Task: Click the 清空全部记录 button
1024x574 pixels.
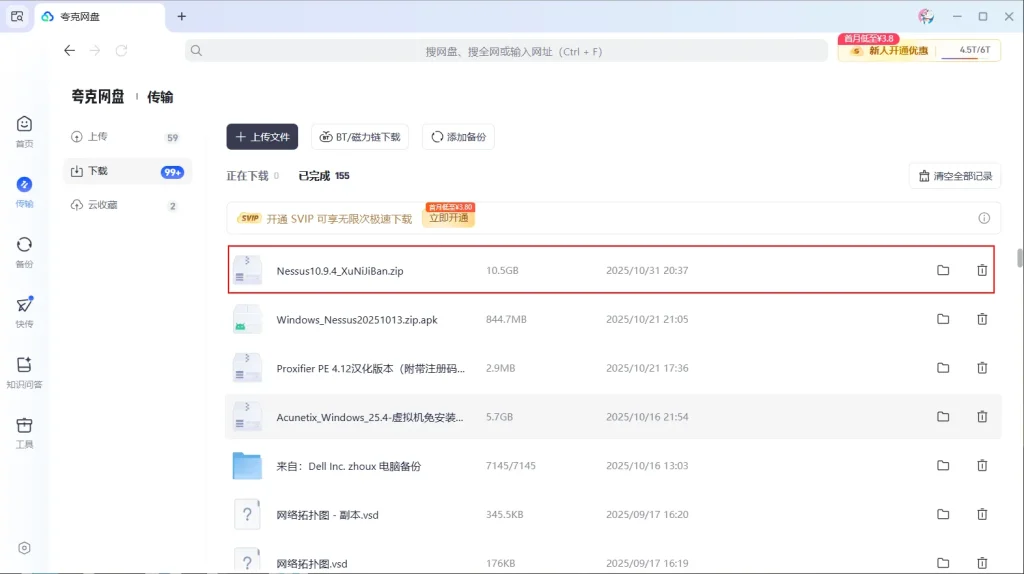Action: coord(955,176)
